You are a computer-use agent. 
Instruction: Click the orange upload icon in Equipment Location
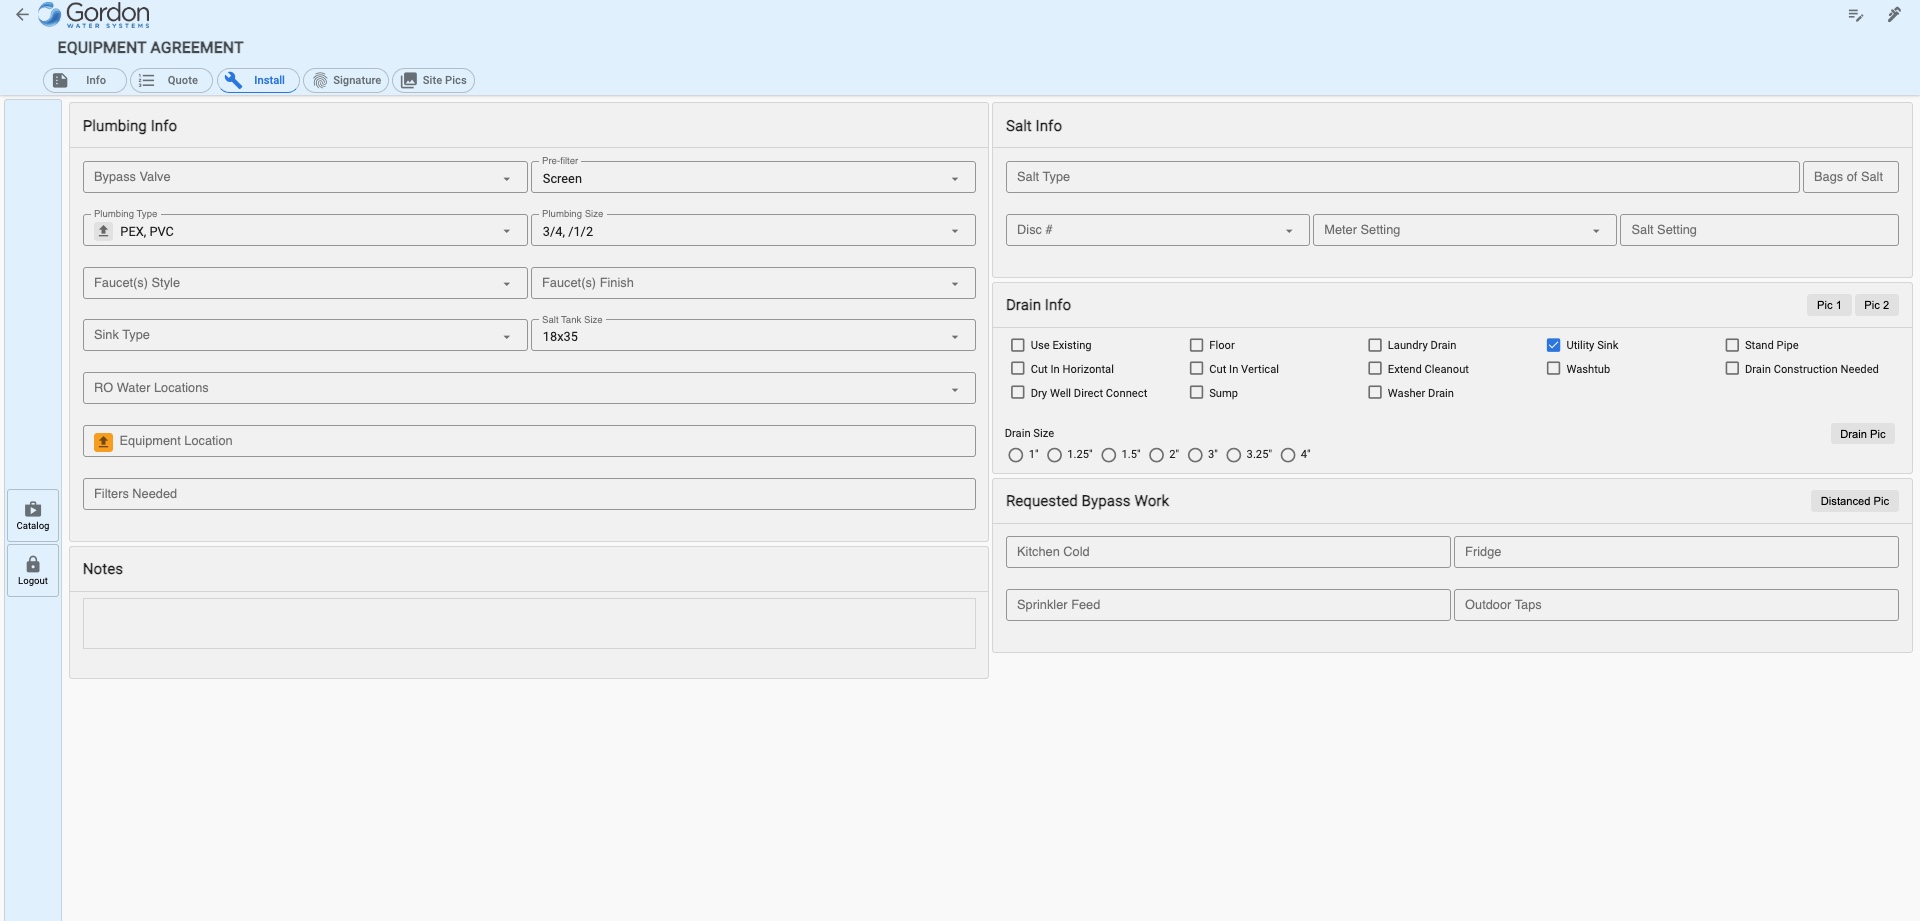point(104,441)
